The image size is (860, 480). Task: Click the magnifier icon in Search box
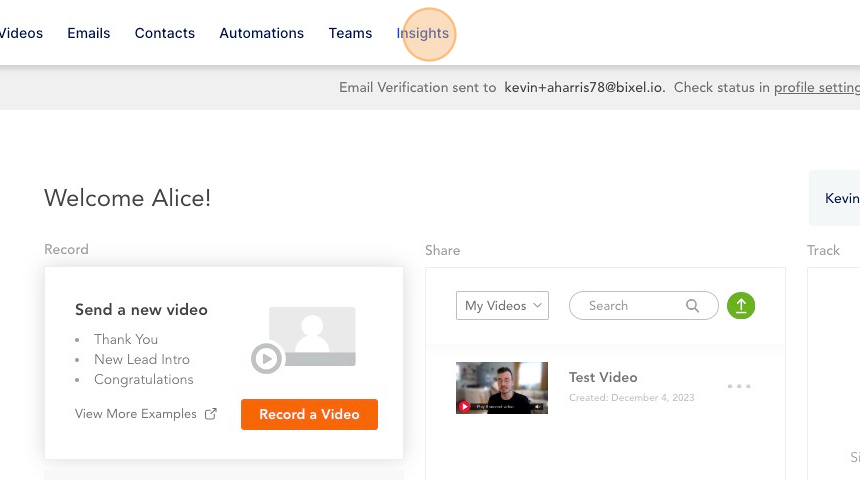click(x=692, y=306)
